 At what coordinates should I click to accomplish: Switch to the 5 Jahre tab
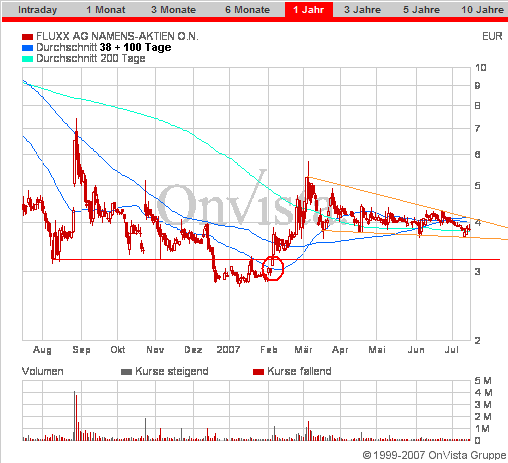click(421, 10)
